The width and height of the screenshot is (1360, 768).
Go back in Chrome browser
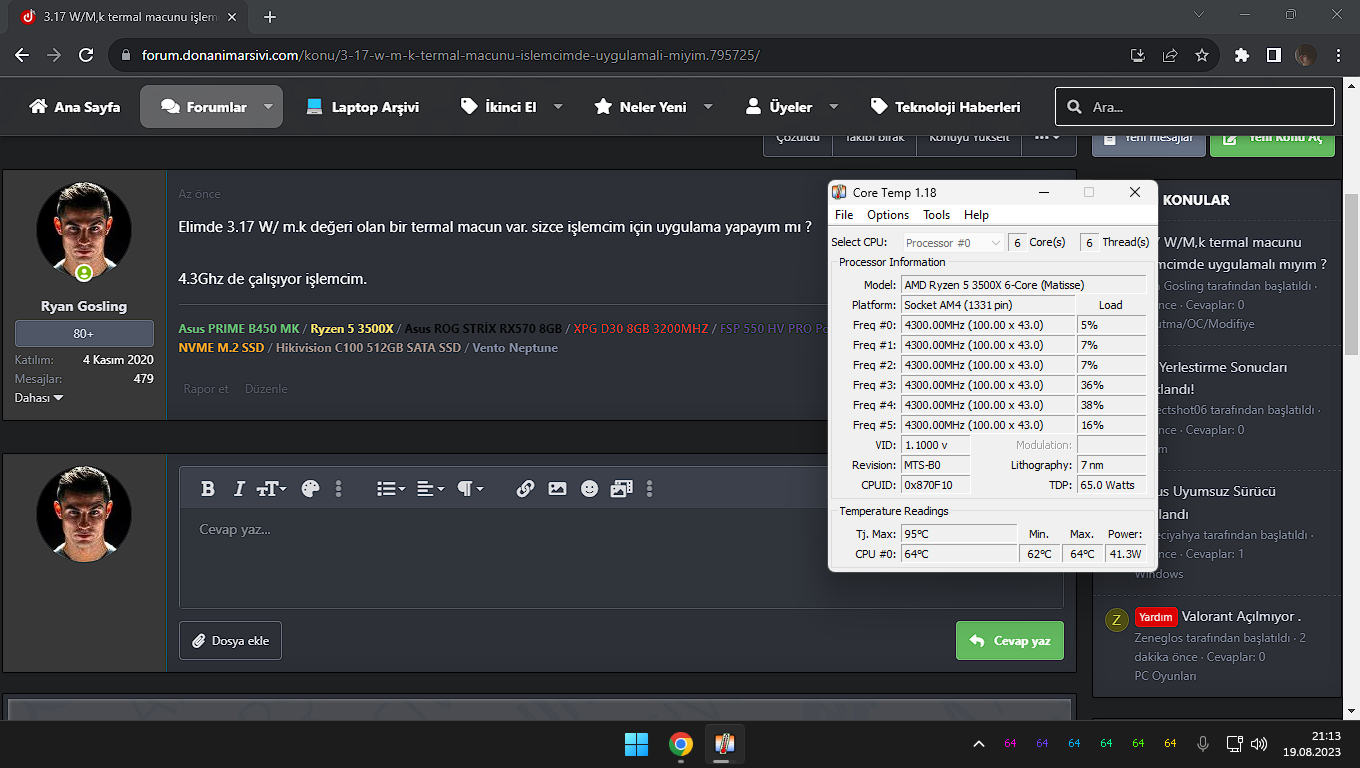click(22, 55)
